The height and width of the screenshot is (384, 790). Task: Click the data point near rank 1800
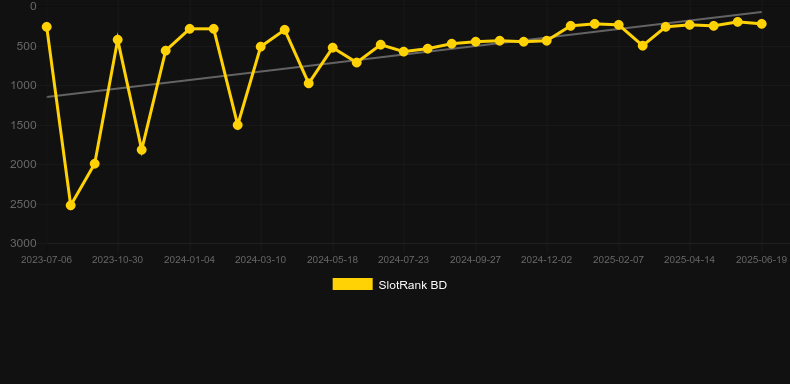(x=142, y=150)
